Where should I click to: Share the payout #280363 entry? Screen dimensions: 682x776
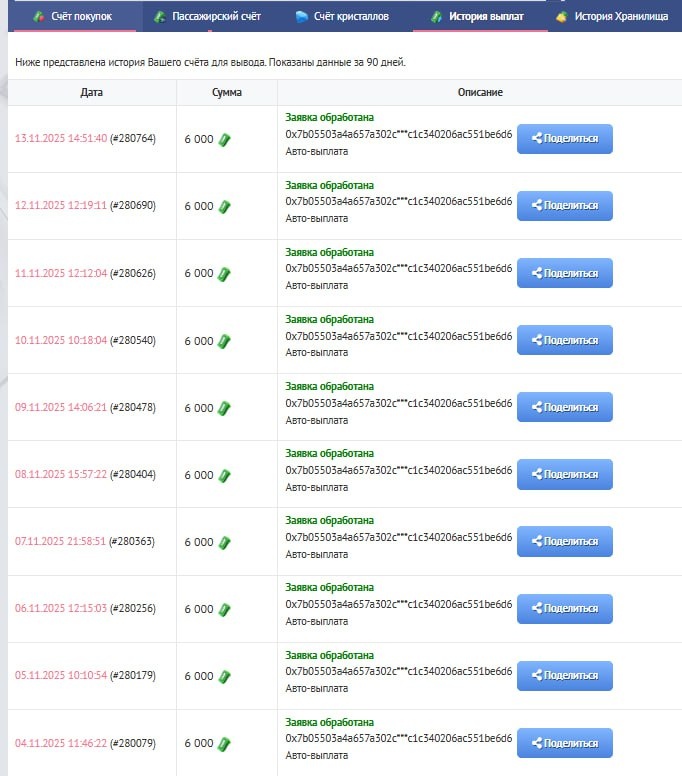[564, 541]
